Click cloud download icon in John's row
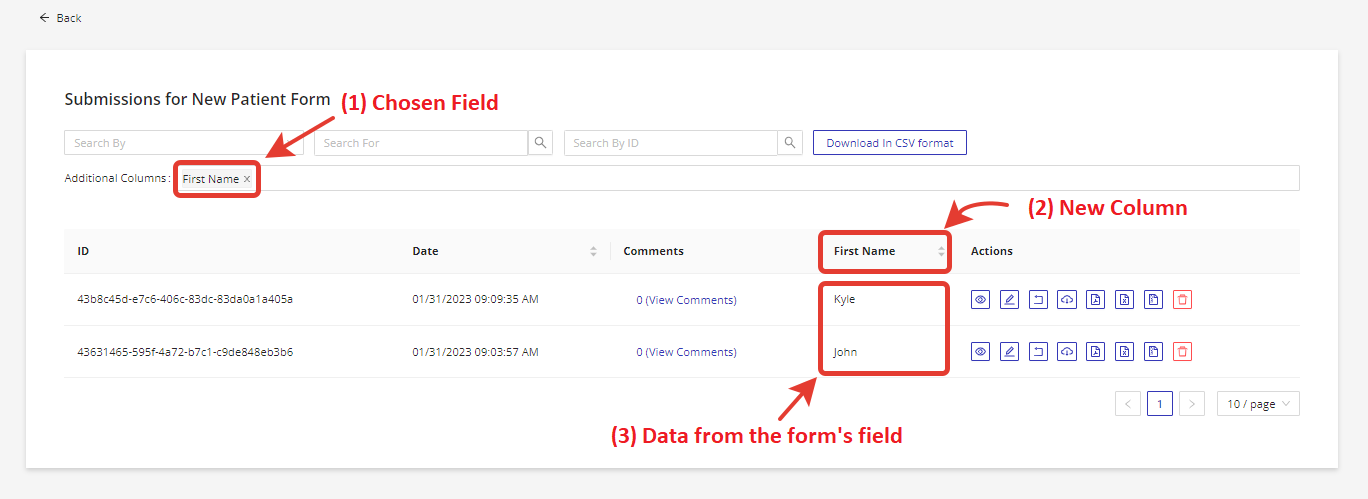This screenshot has height=499, width=1368. pyautogui.click(x=1067, y=351)
